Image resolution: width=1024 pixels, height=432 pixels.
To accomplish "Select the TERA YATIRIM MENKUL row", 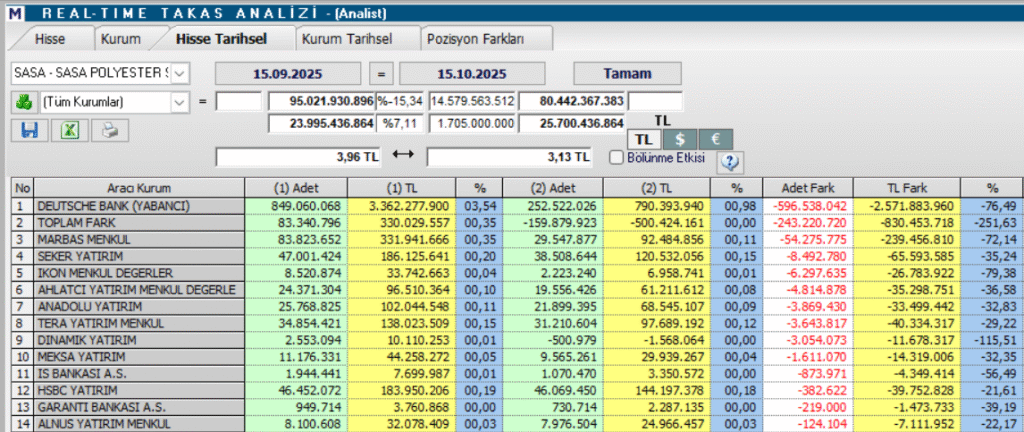I will pos(517,323).
